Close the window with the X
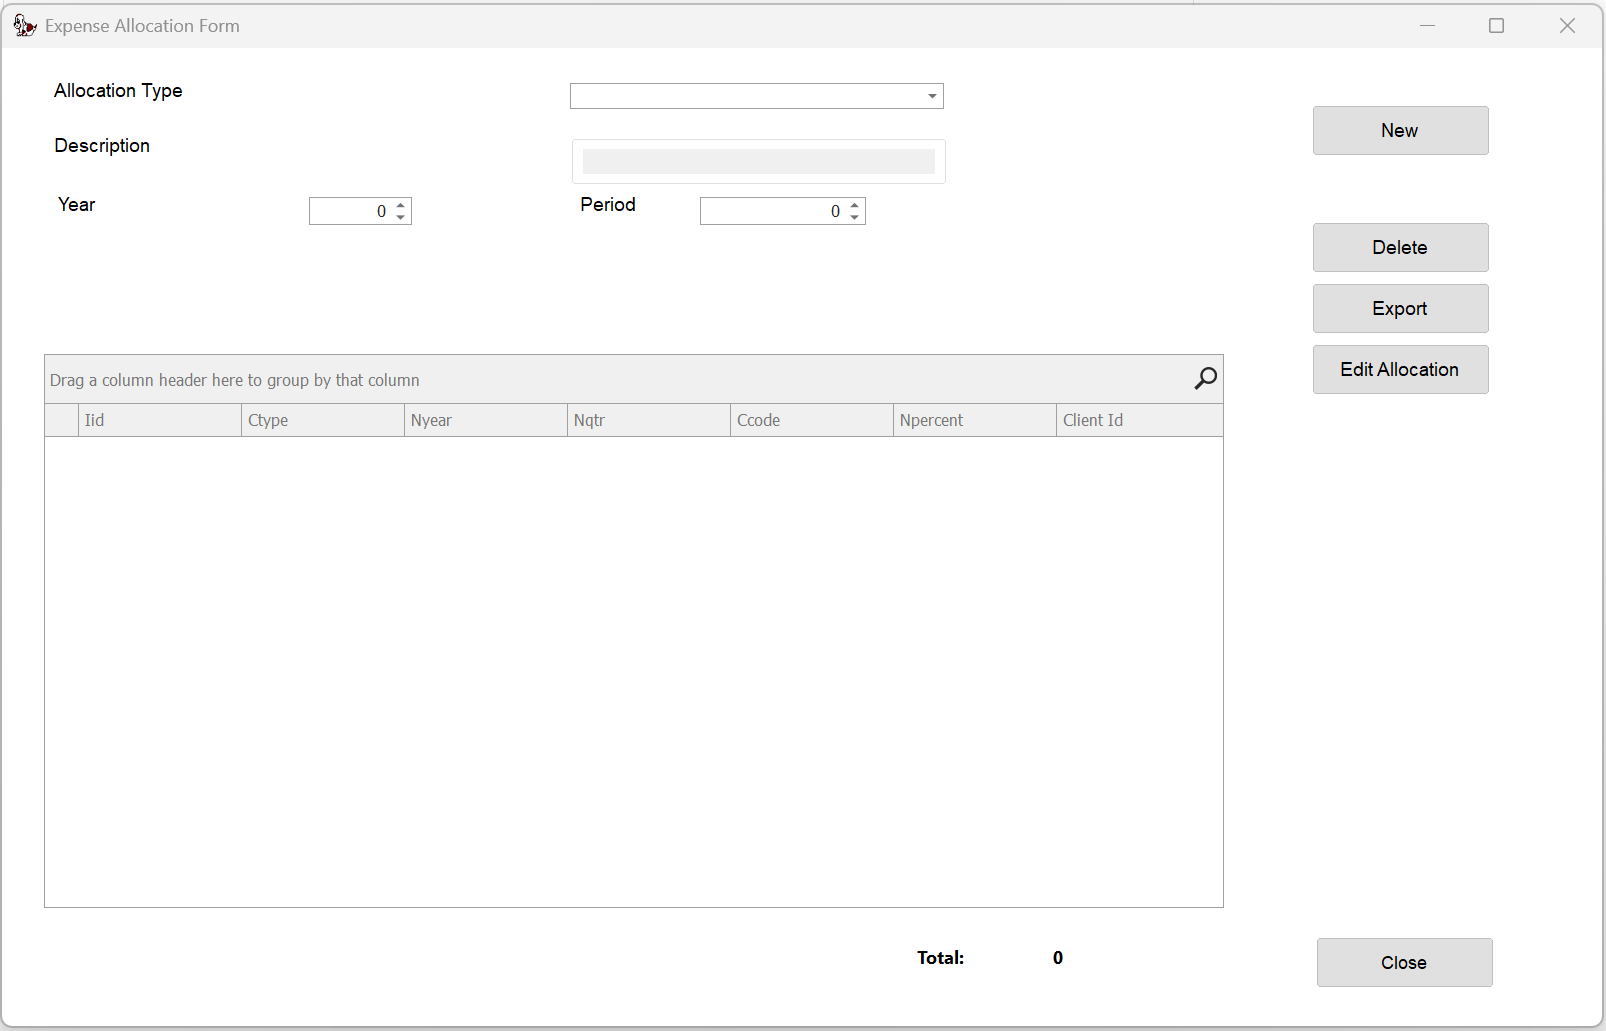 click(1567, 25)
